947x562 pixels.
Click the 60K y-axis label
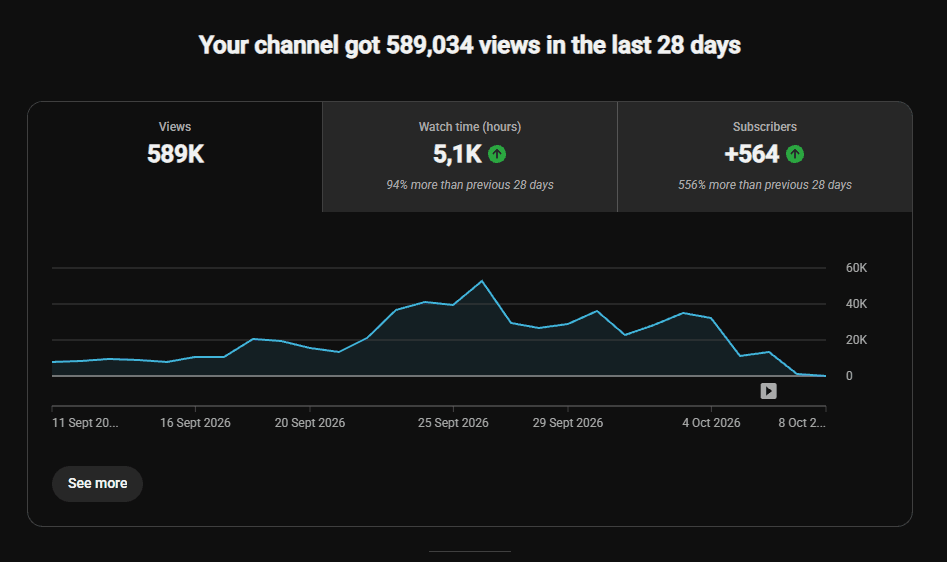[856, 267]
